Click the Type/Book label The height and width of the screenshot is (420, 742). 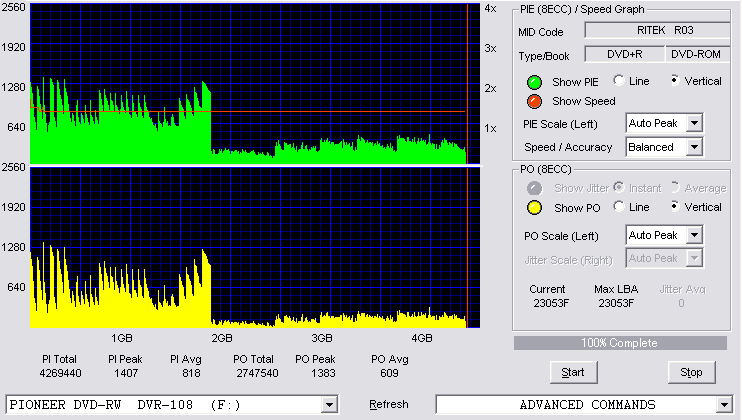(544, 56)
